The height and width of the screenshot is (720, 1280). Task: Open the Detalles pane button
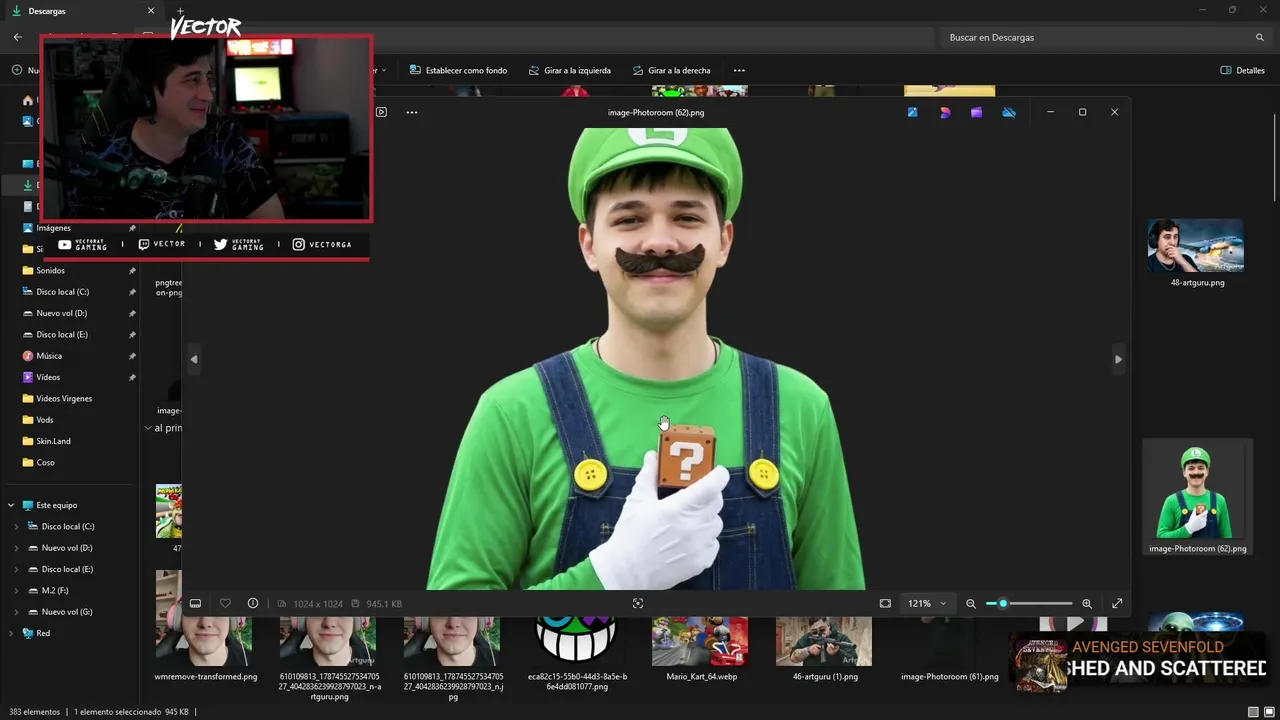[1243, 70]
